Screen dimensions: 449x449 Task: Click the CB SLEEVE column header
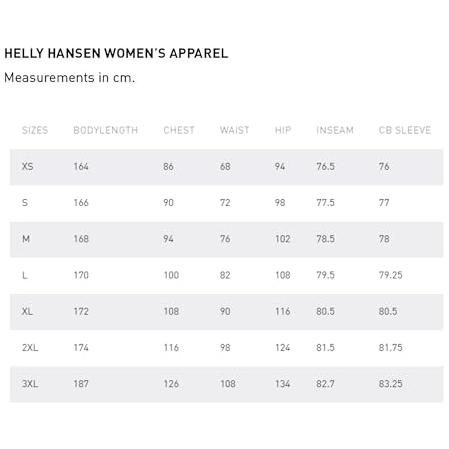(x=405, y=130)
